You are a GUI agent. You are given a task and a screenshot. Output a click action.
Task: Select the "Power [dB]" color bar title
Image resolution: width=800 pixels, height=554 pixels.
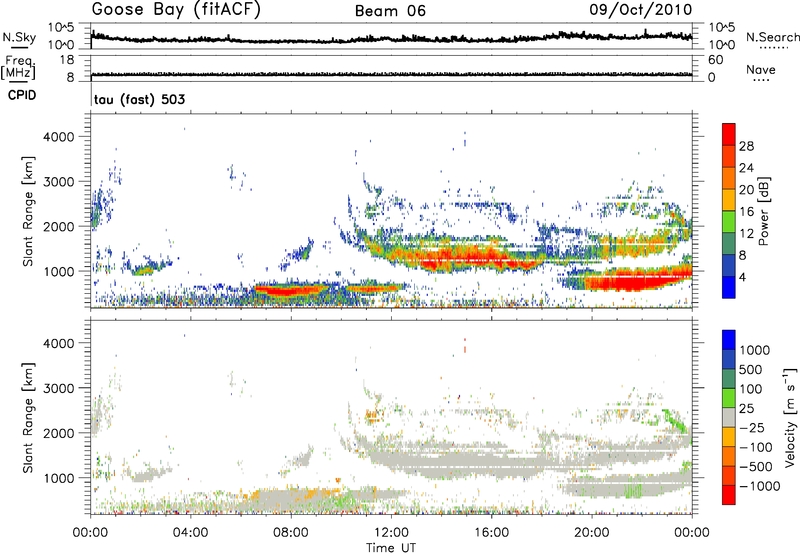click(763, 211)
